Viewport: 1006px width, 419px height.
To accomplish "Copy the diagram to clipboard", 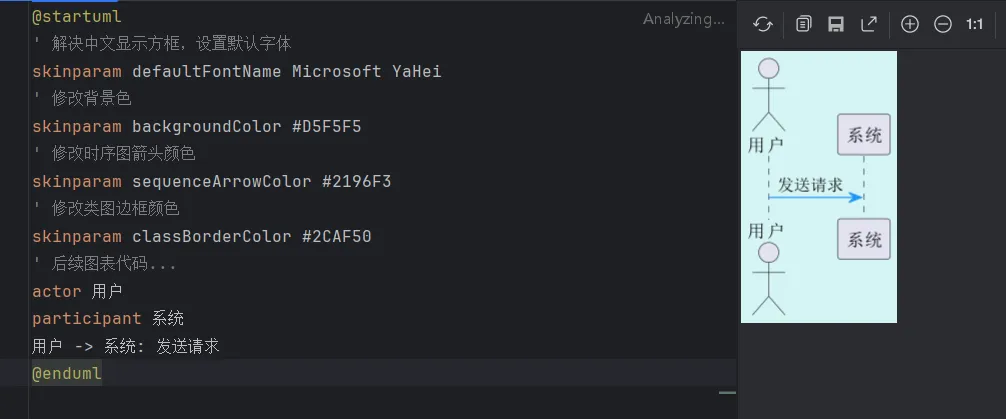I will [x=803, y=24].
